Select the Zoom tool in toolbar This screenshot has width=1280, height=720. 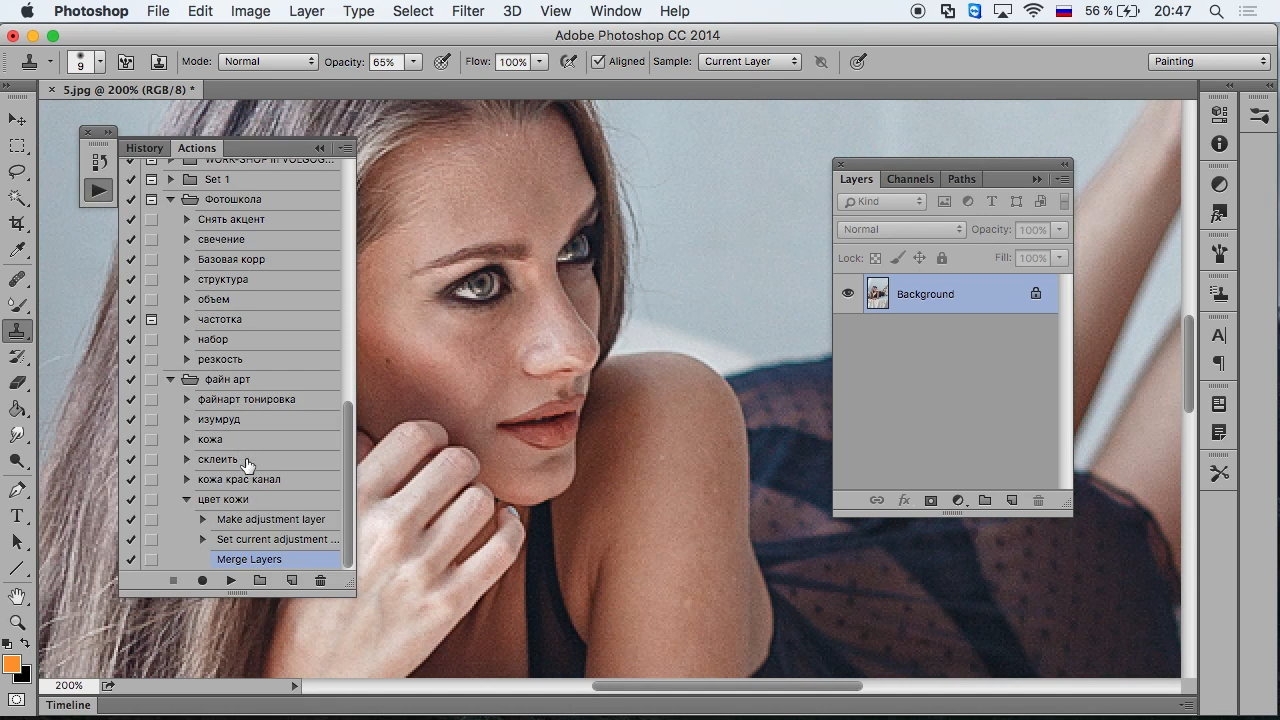coord(17,622)
